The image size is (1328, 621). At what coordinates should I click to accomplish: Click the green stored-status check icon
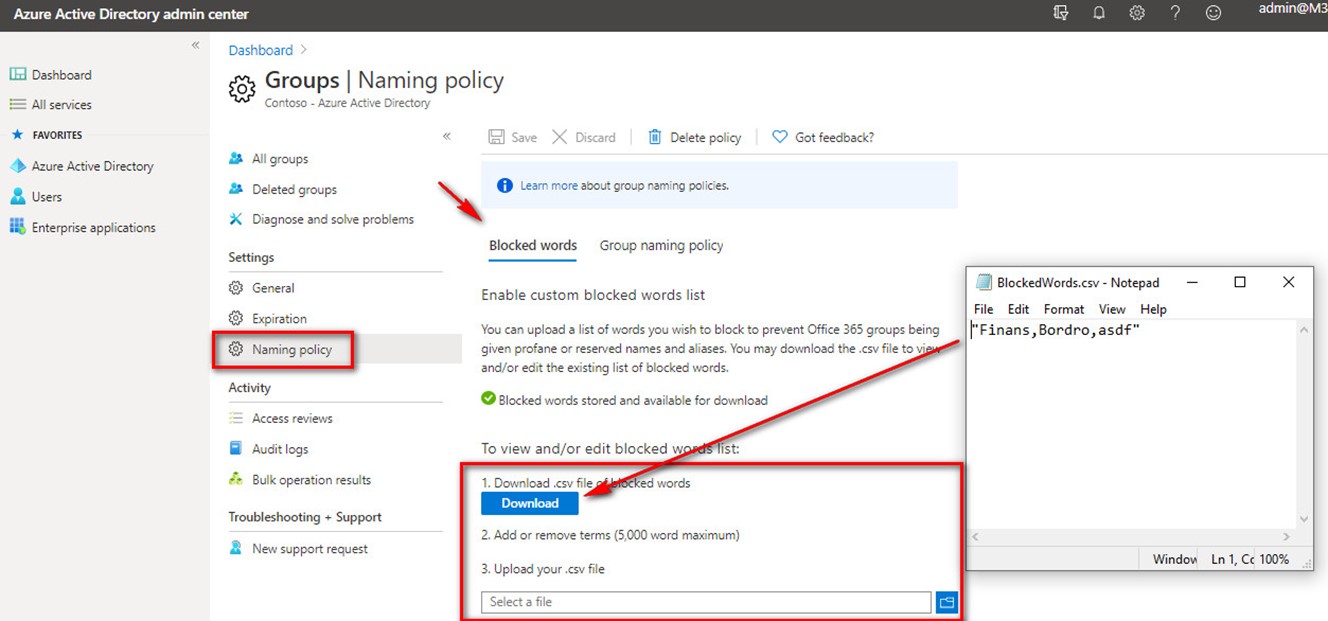pyautogui.click(x=489, y=399)
